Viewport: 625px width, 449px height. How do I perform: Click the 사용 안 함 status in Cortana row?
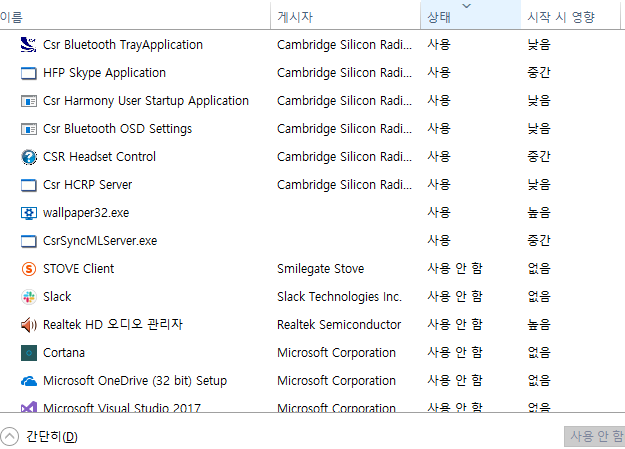[x=455, y=353]
